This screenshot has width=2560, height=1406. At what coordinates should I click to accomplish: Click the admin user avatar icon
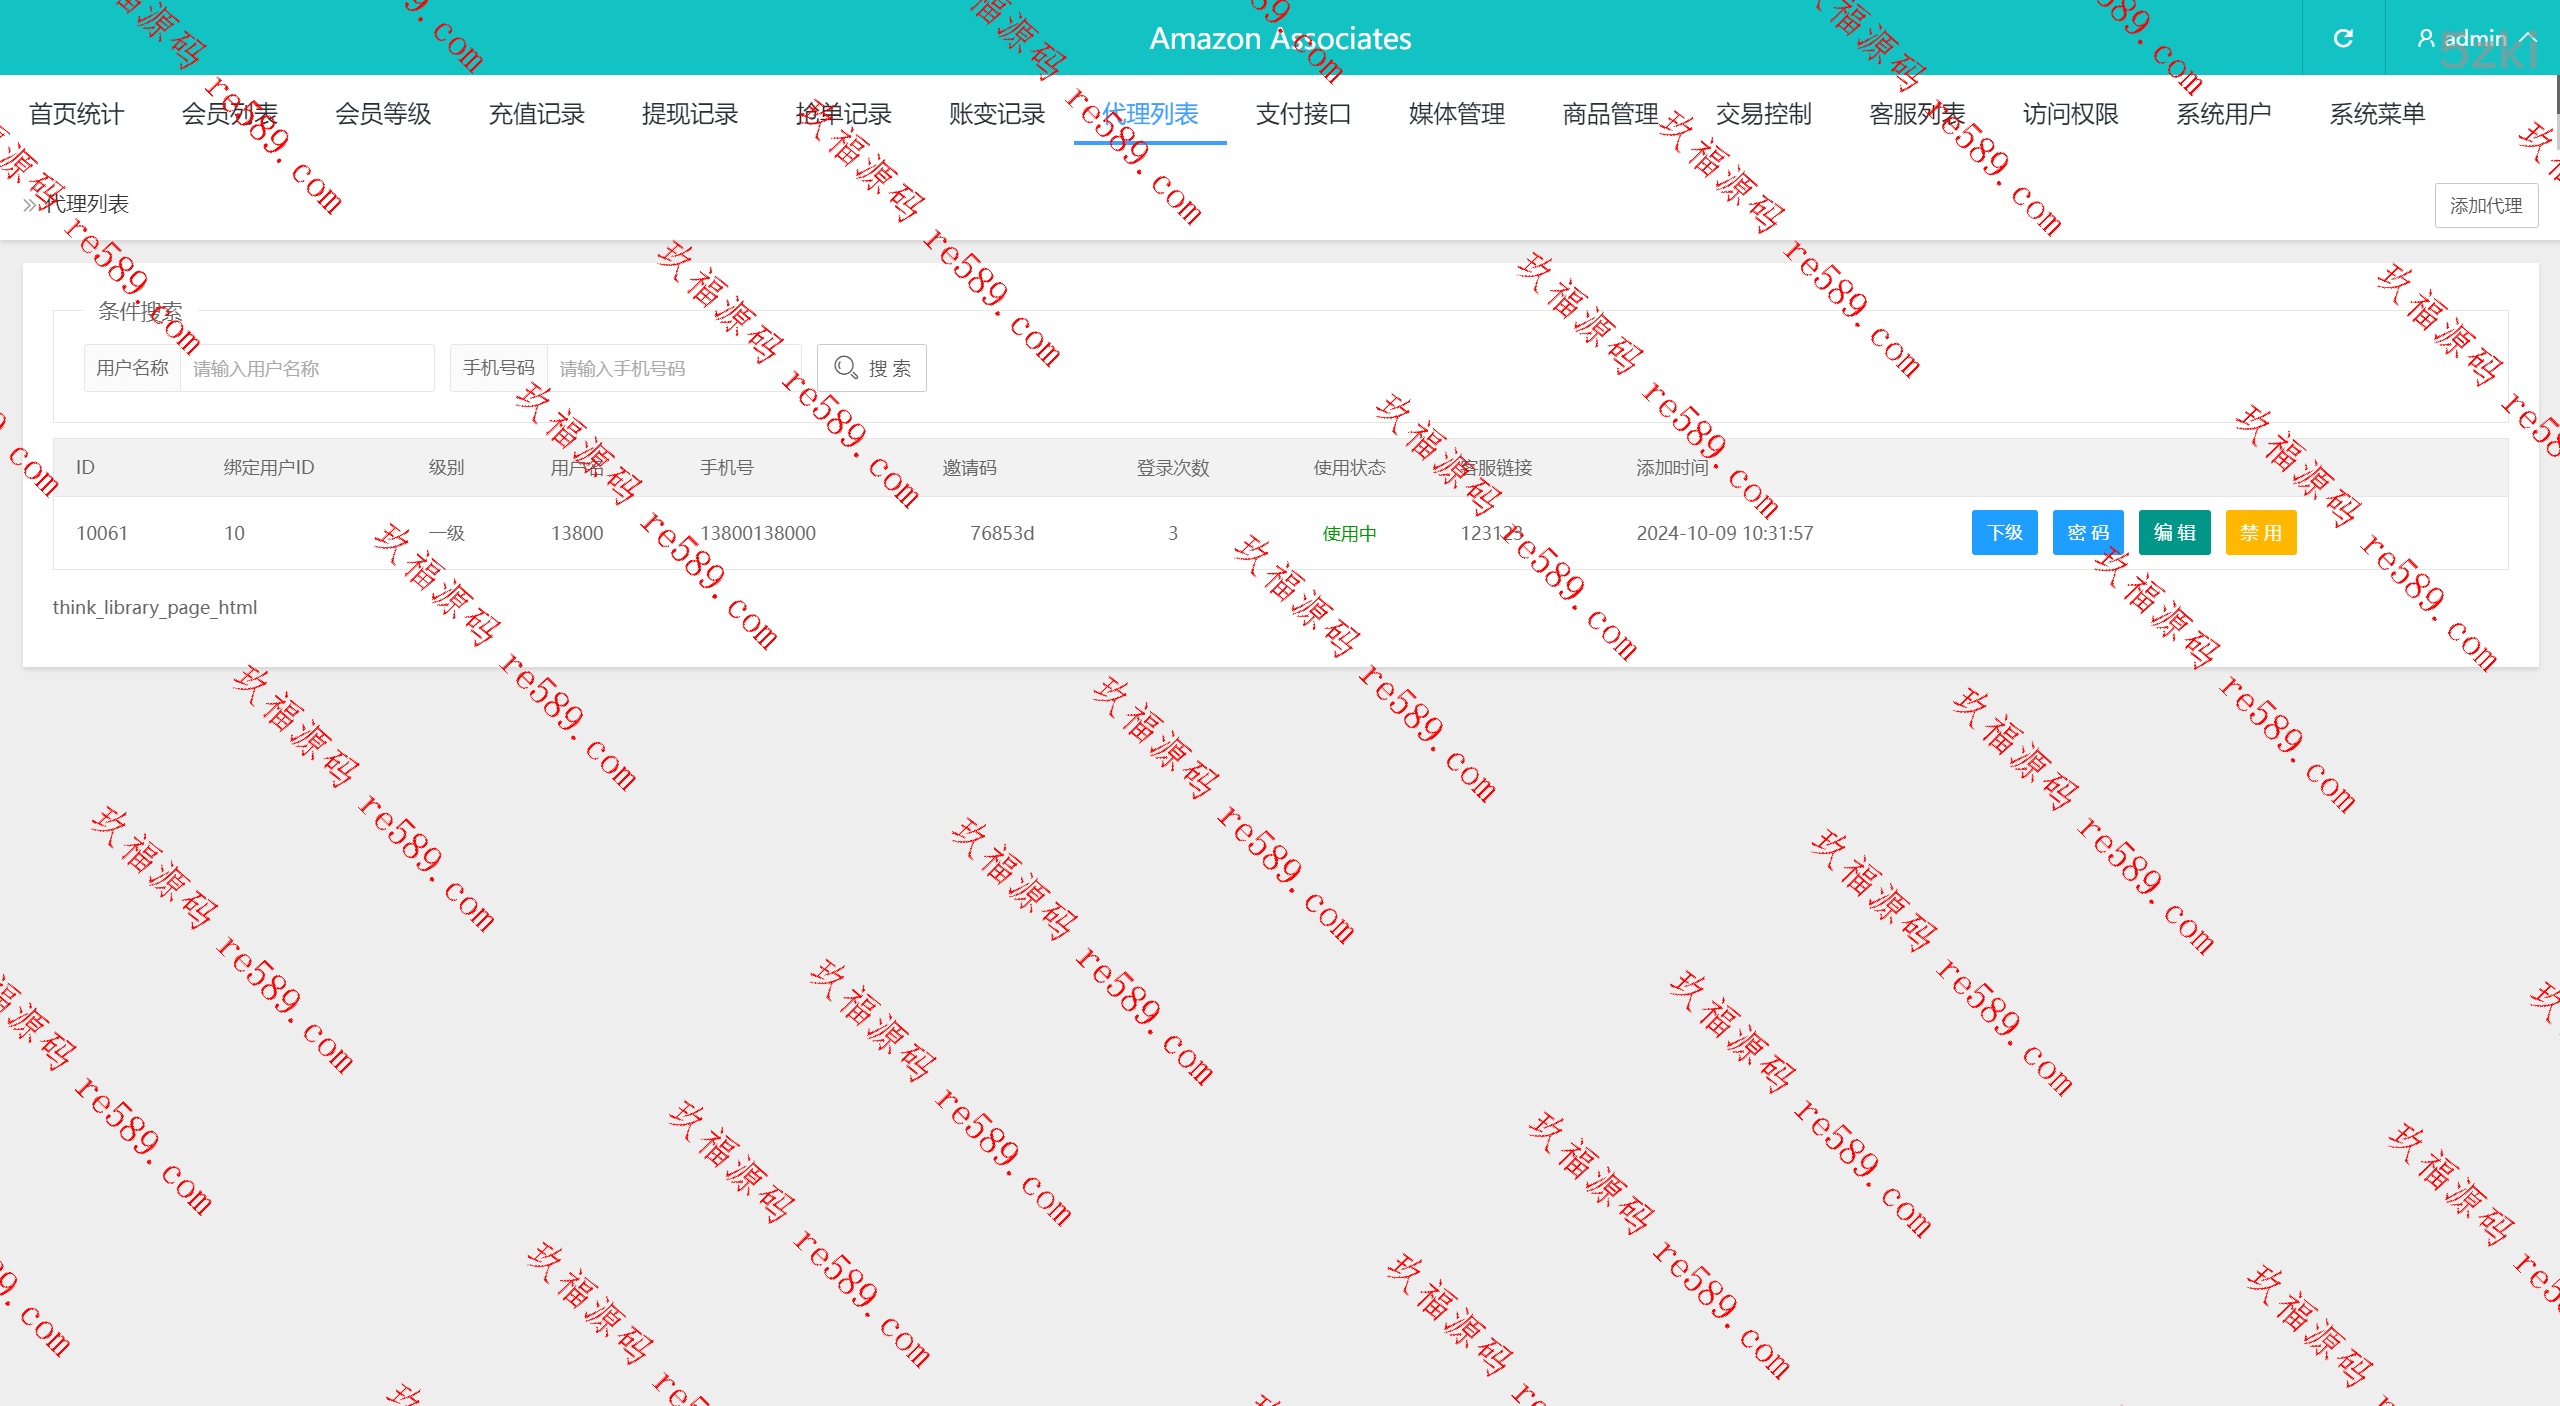coord(2425,38)
